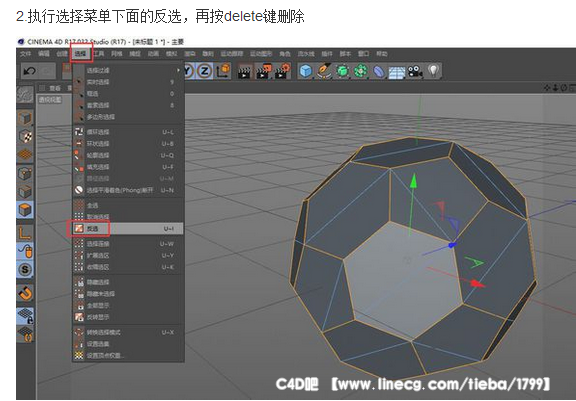Open the 帮助 (Help) menu

pos(382,54)
